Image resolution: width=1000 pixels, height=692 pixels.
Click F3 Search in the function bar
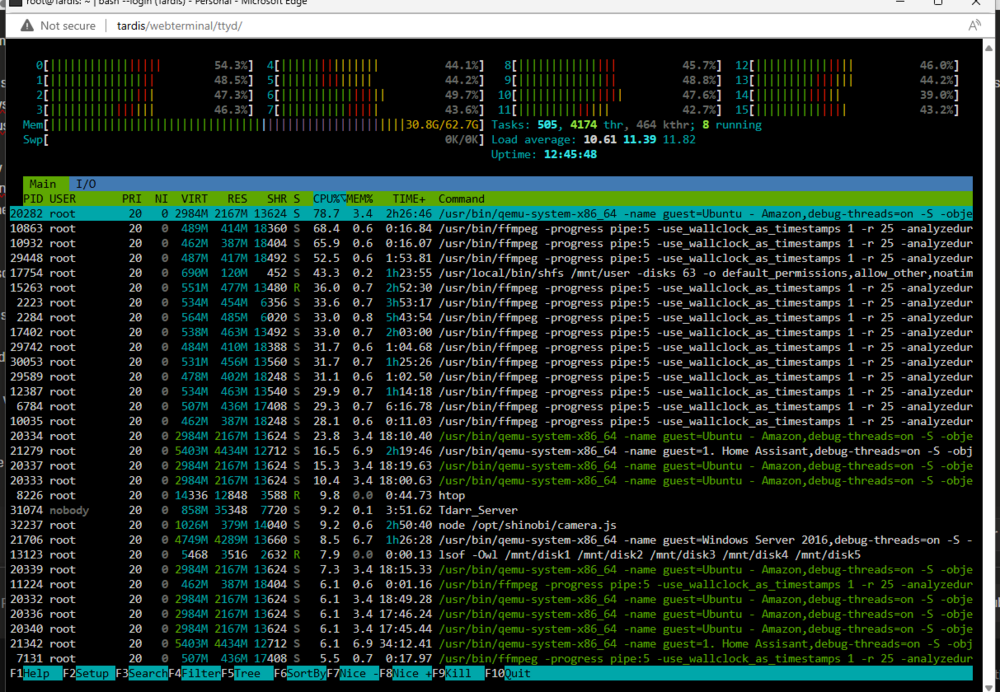pos(142,674)
